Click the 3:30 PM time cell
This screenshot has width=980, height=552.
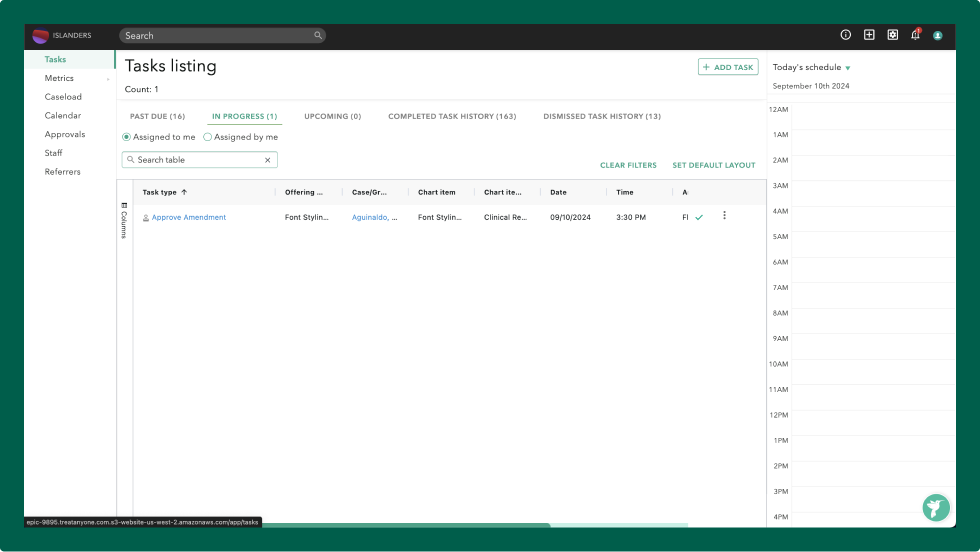631,218
